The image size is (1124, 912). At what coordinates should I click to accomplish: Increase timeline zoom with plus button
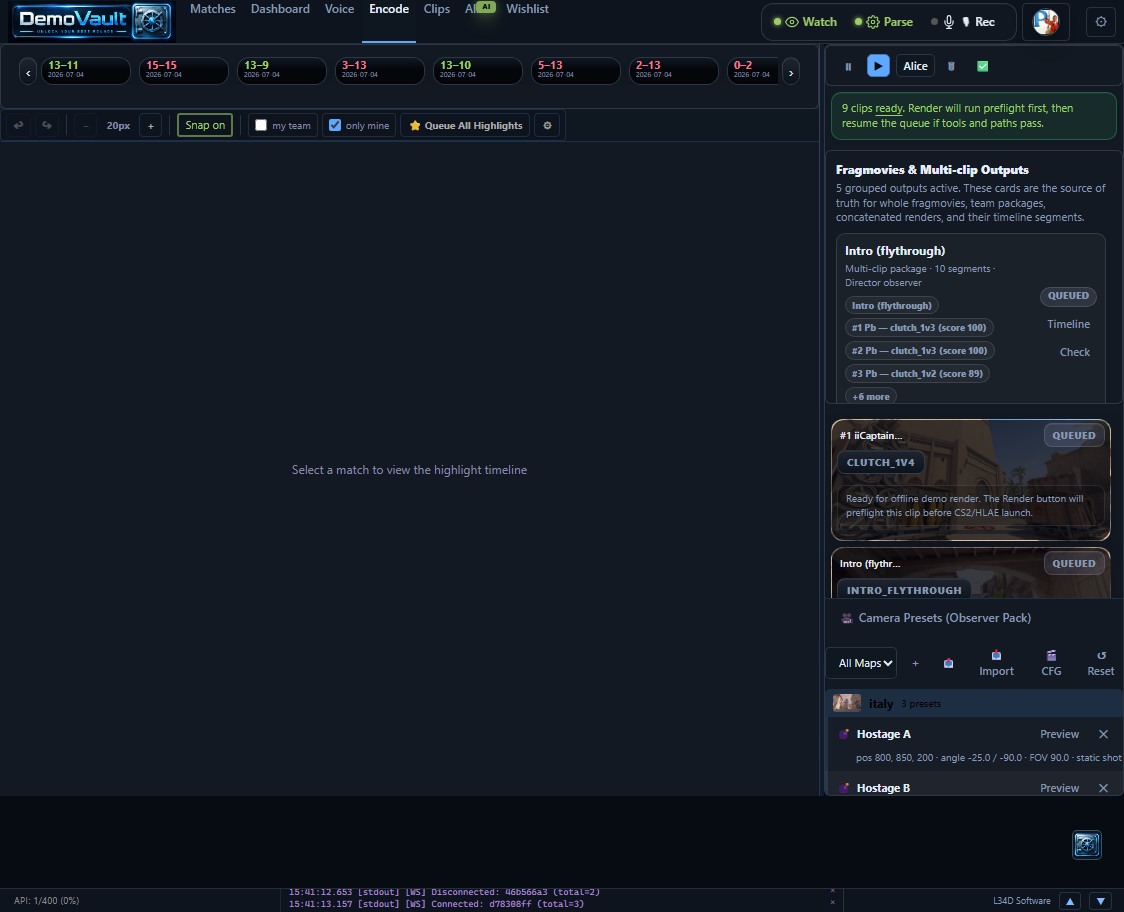151,125
